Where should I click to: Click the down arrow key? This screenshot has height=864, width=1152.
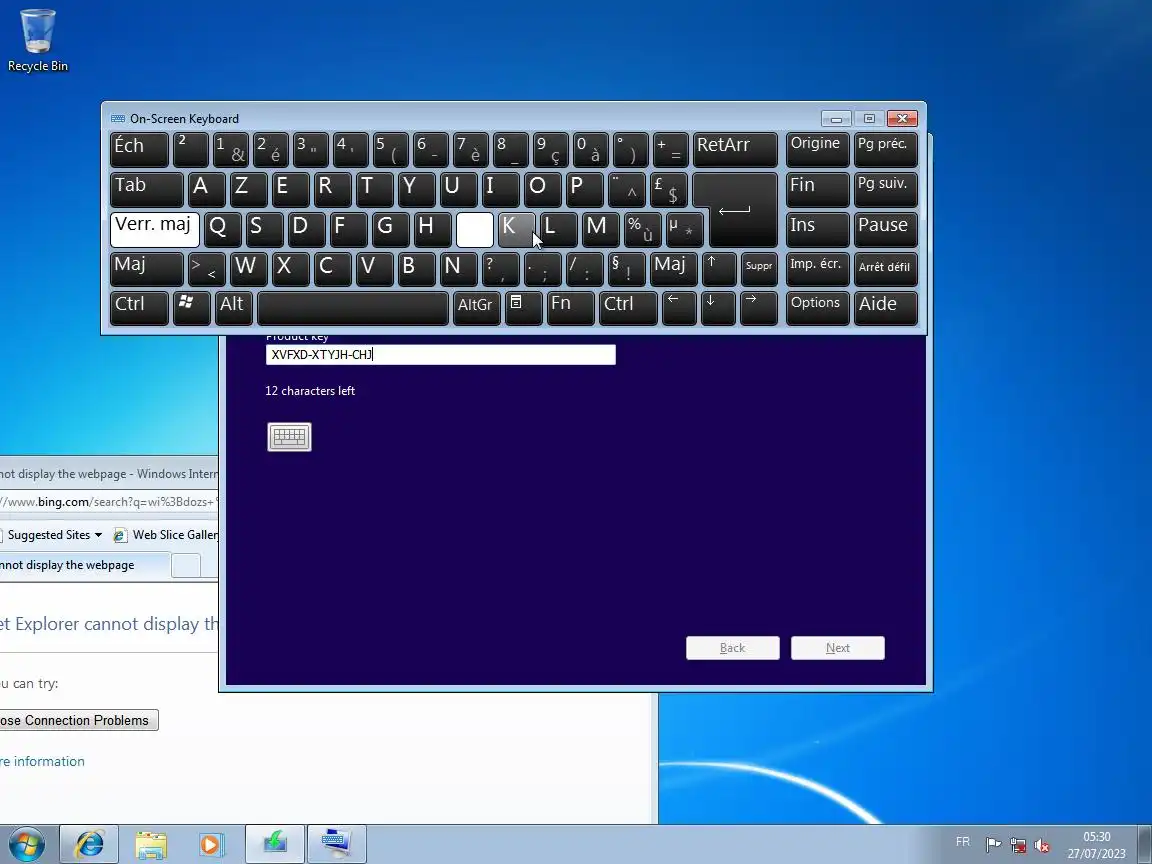click(x=718, y=308)
